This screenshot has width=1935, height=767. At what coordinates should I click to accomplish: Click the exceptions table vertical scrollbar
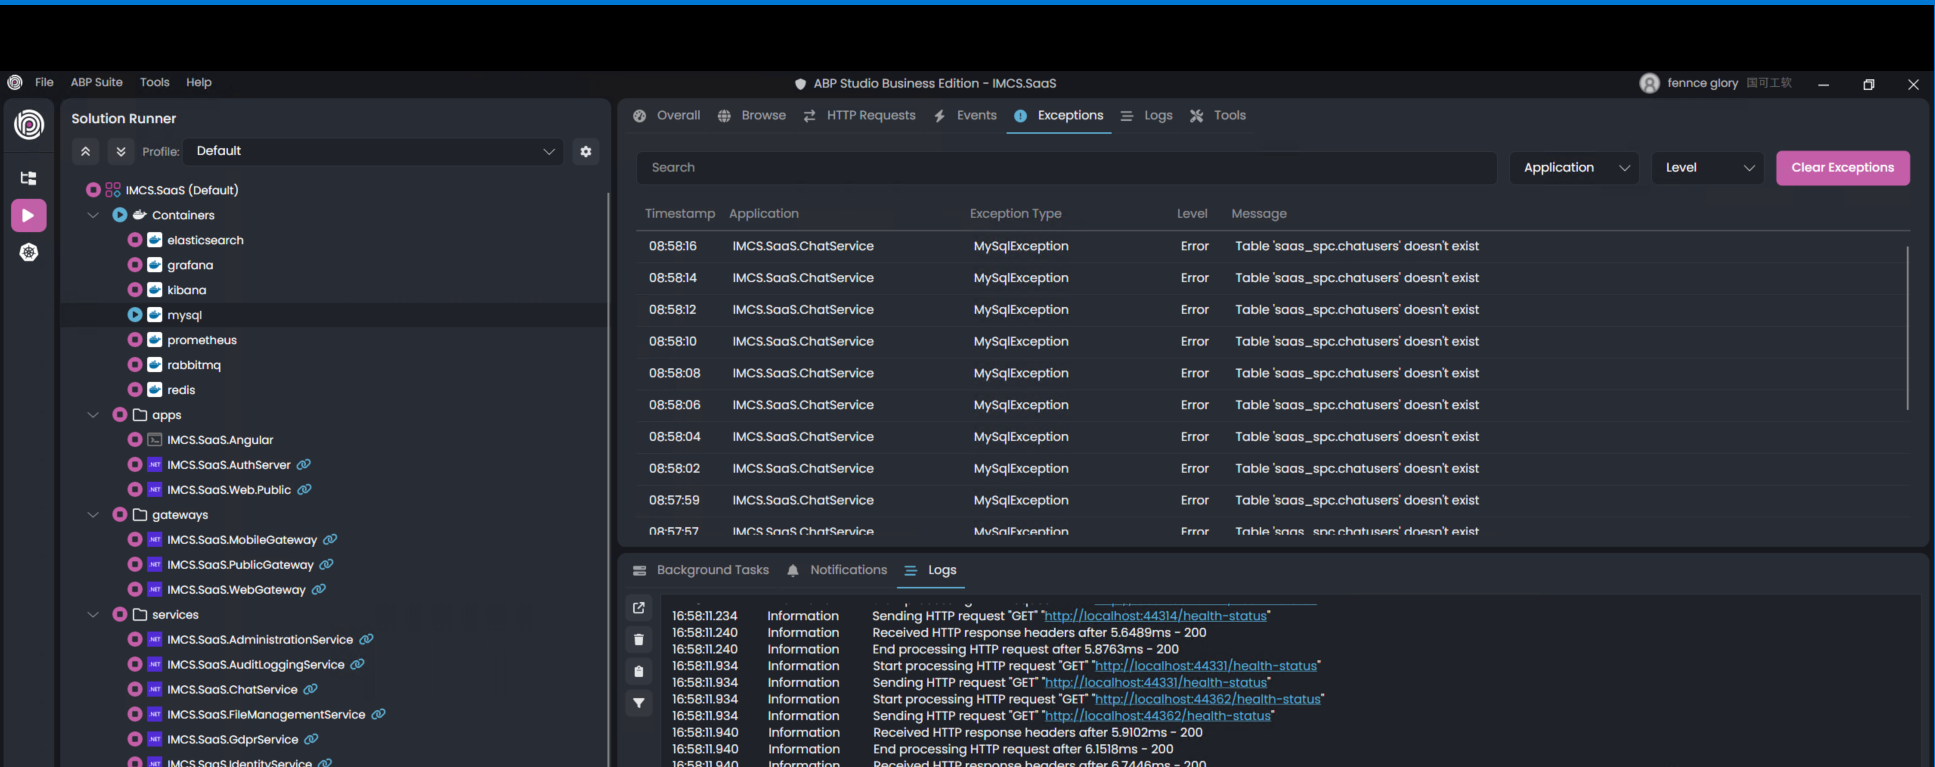click(x=1907, y=328)
